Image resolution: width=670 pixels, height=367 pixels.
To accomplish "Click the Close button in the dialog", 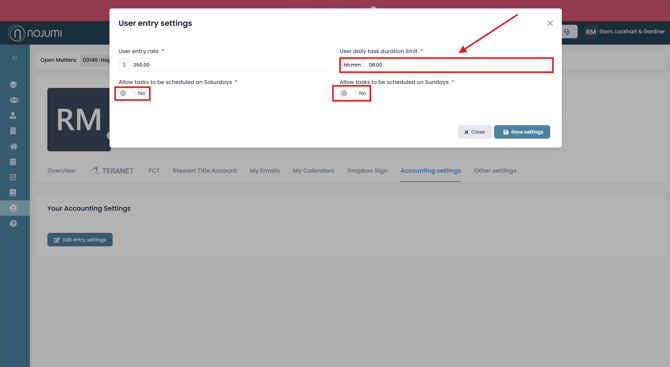I will [x=474, y=132].
